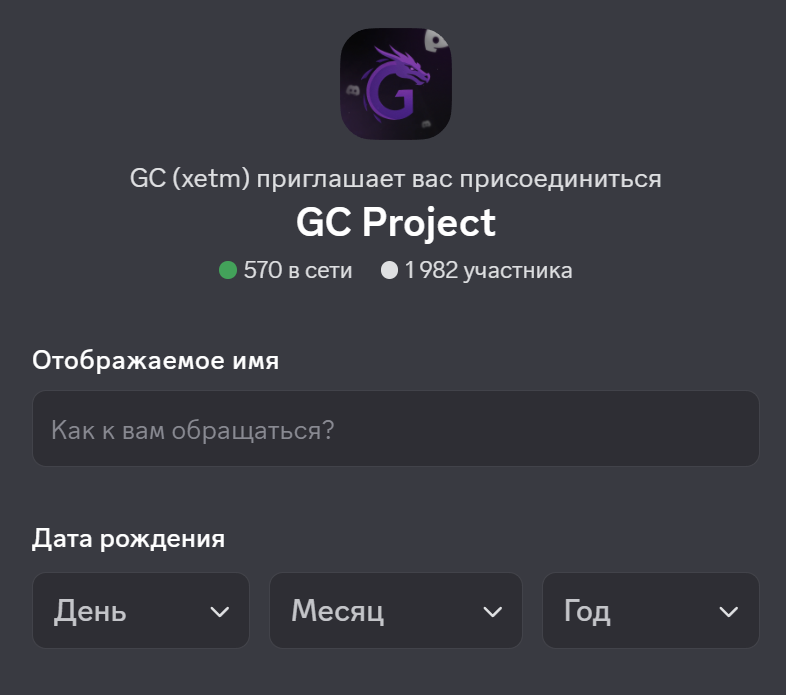Image resolution: width=786 pixels, height=695 pixels.
Task: Click the purple dragon G server avatar
Action: pyautogui.click(x=394, y=83)
